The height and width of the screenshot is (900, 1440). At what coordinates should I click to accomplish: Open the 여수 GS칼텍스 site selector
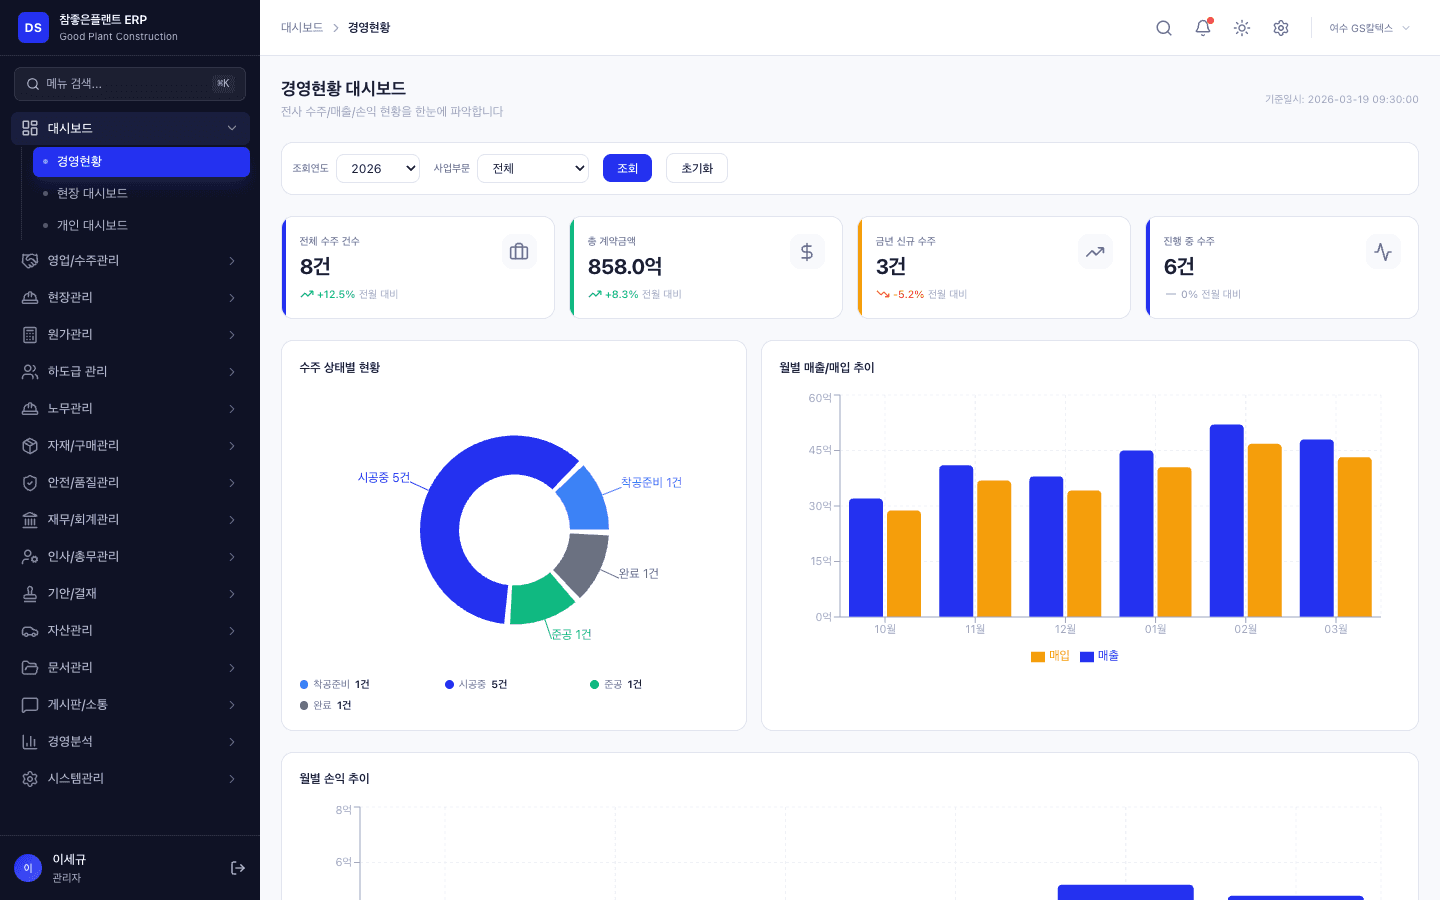1369,28
